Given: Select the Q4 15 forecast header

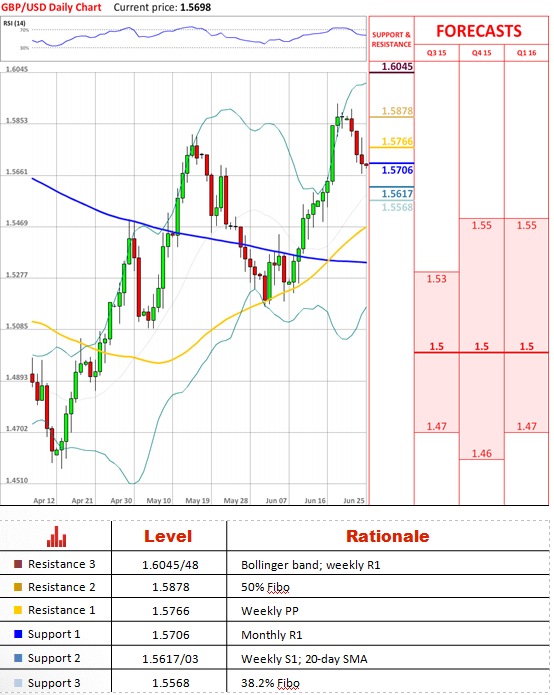Looking at the screenshot, I should tap(481, 53).
